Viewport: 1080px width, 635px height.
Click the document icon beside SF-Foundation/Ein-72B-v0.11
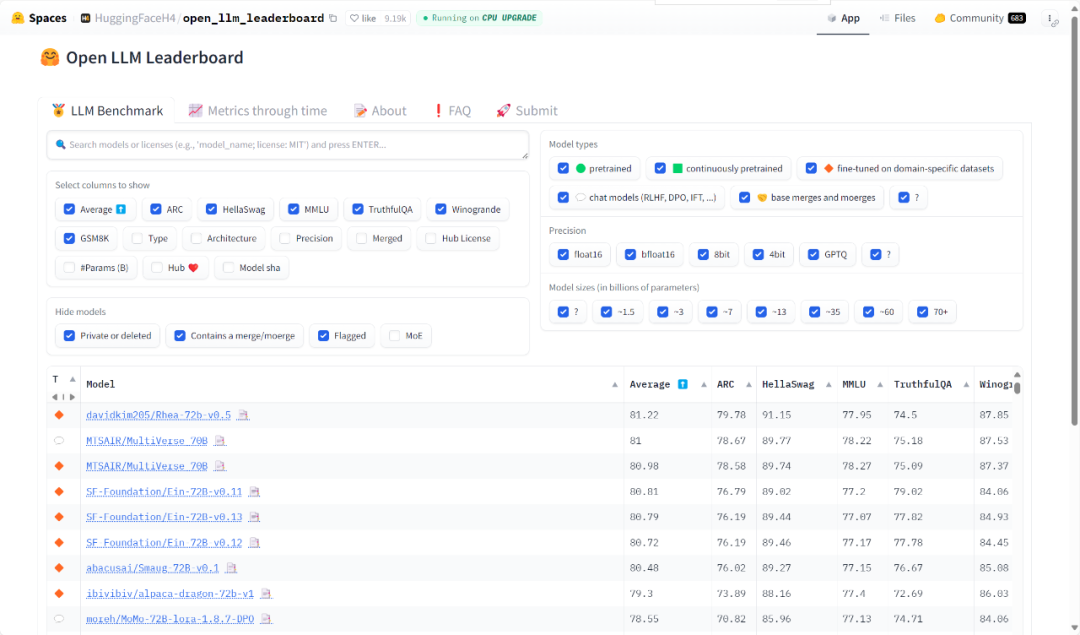coord(254,492)
